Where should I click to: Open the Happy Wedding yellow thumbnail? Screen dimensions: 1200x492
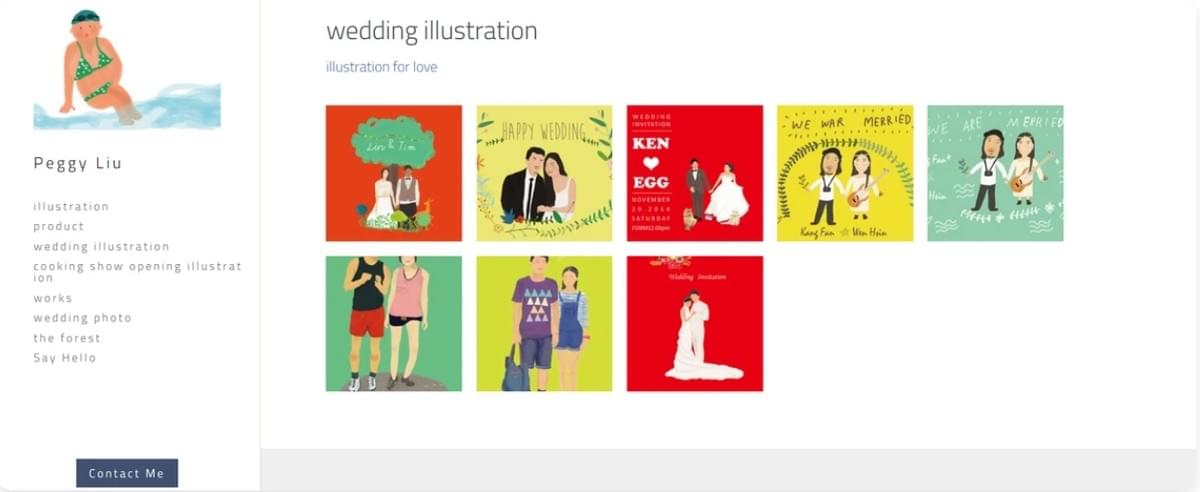coord(544,173)
